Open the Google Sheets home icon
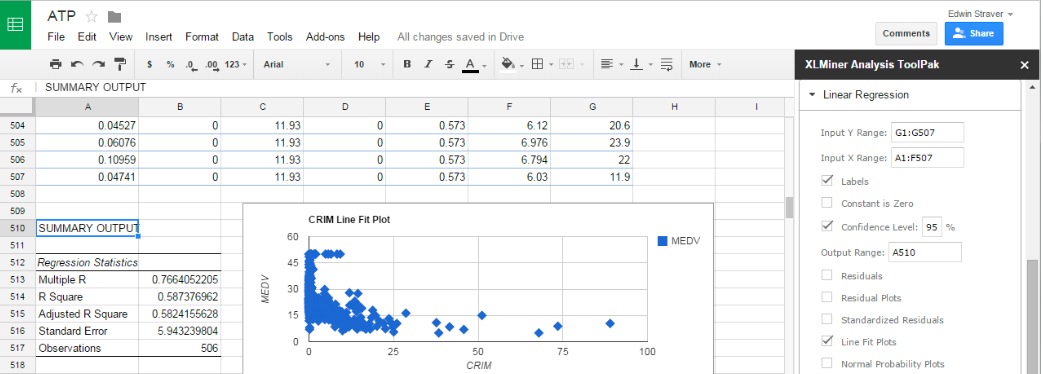Screen dimensions: 1043x374 coord(15,25)
